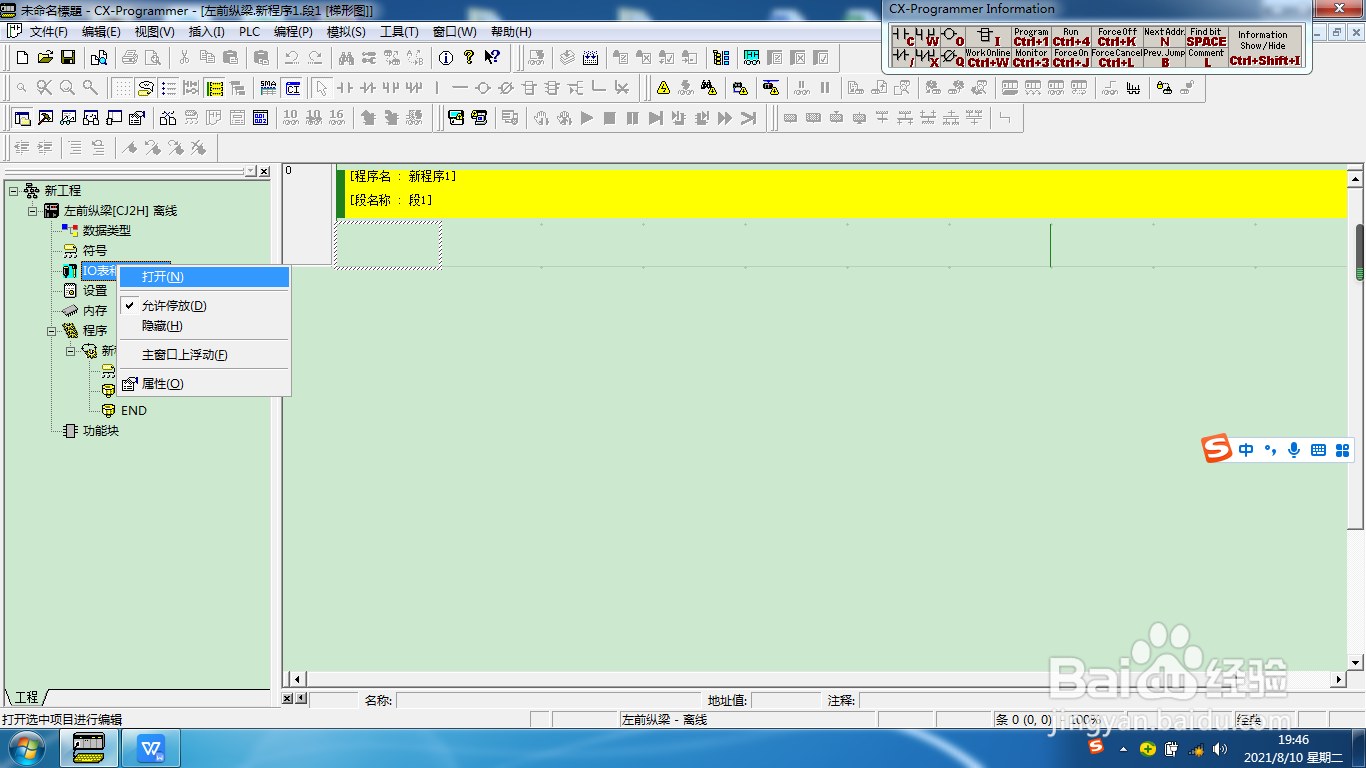
Task: Toggle the highlighted yellow rung annotations button
Action: pos(215,88)
